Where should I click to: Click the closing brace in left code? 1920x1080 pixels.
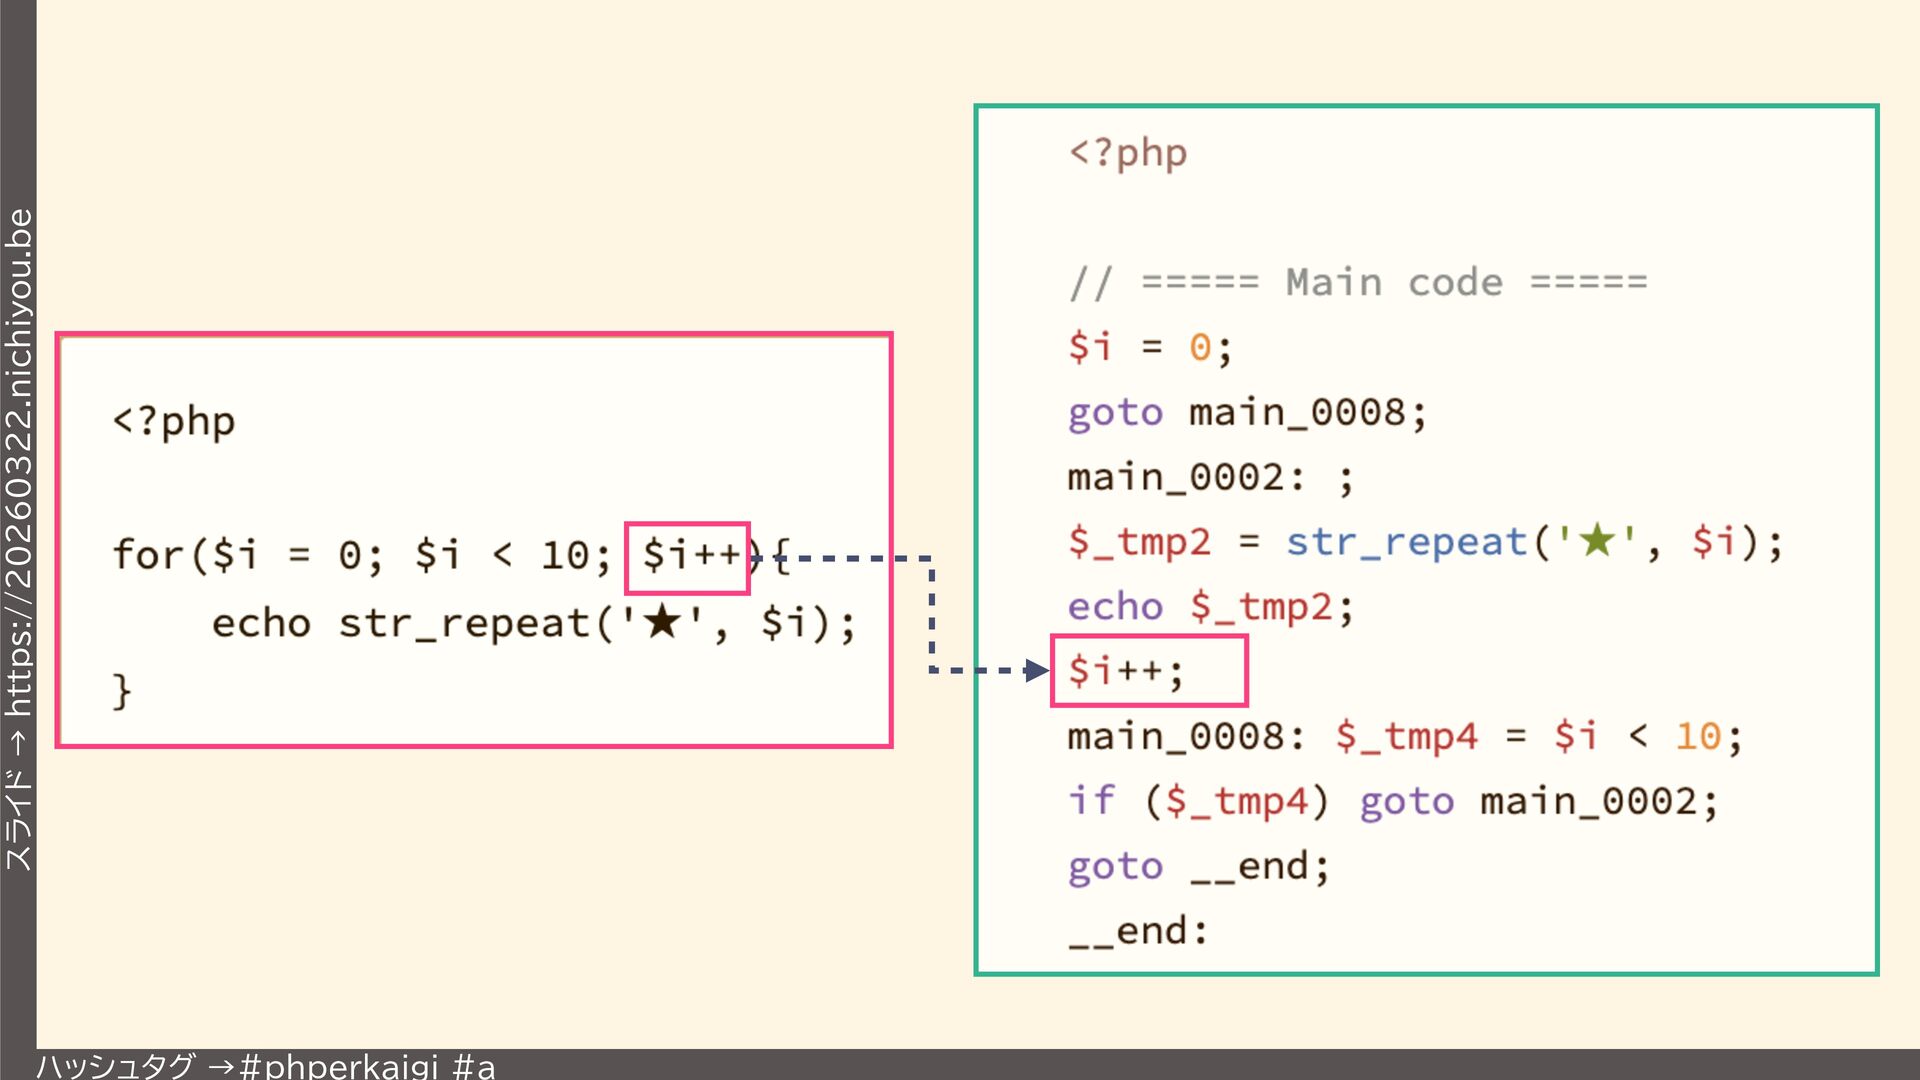pyautogui.click(x=122, y=691)
